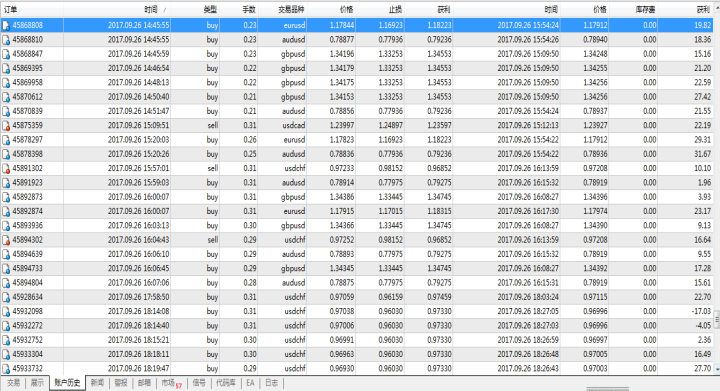Viewport: 720px width, 391px height.
Task: Click the order icon beside 45894733
Action: [6, 268]
